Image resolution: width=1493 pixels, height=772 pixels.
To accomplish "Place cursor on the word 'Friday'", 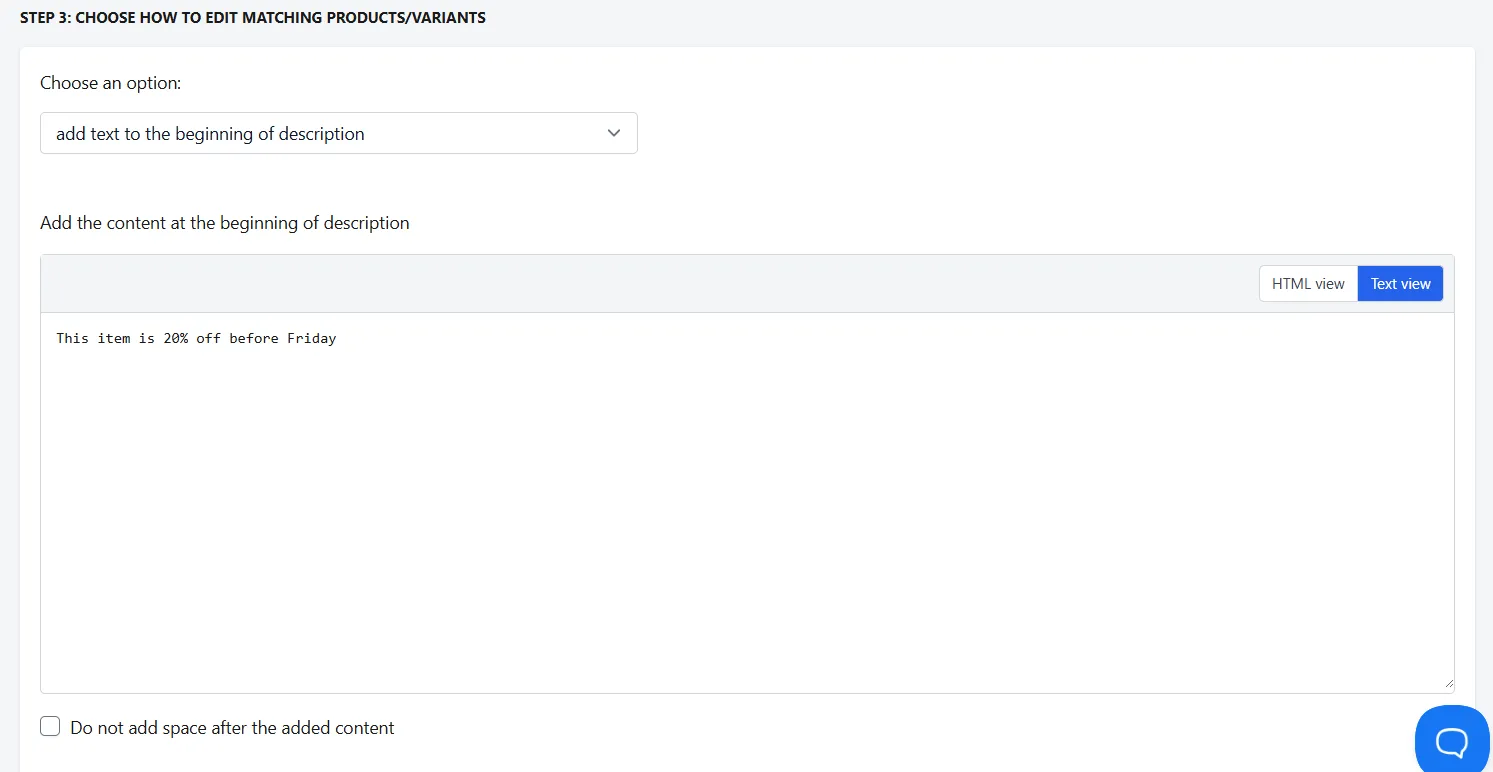I will 312,338.
